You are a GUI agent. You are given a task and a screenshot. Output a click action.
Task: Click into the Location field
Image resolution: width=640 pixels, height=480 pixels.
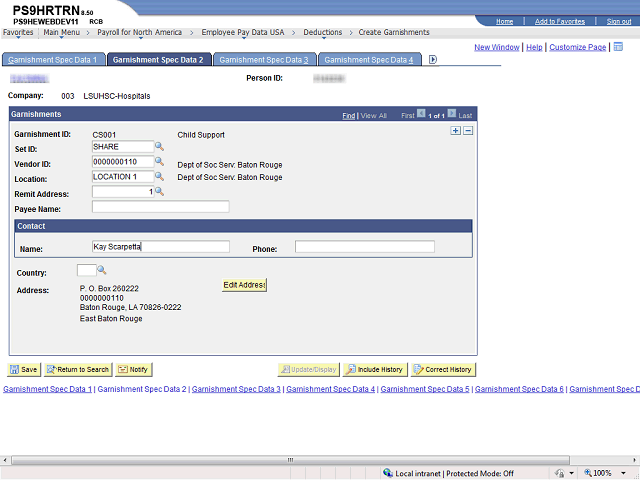[x=123, y=177]
